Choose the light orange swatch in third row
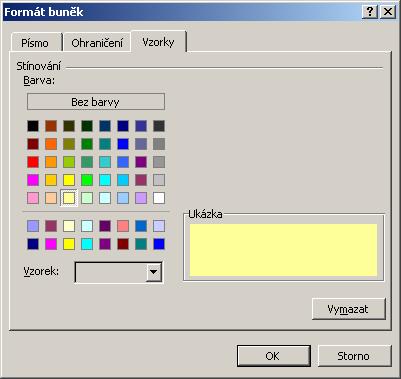 51,162
